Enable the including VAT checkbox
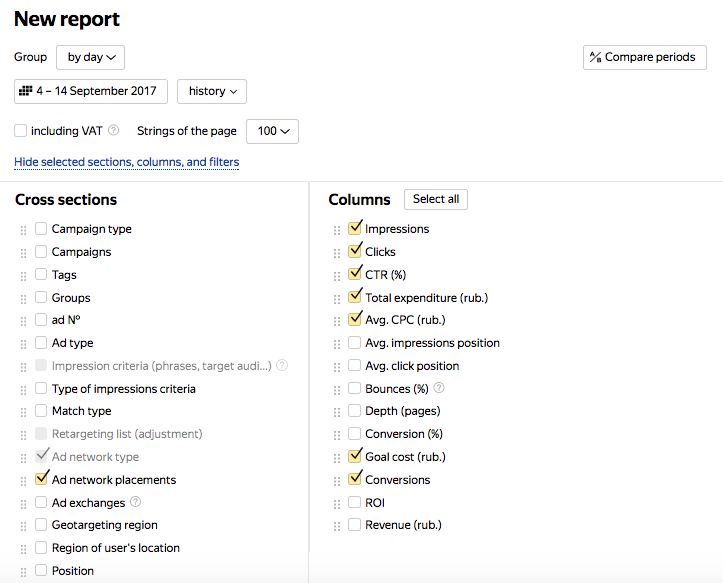The width and height of the screenshot is (723, 583). [x=21, y=130]
